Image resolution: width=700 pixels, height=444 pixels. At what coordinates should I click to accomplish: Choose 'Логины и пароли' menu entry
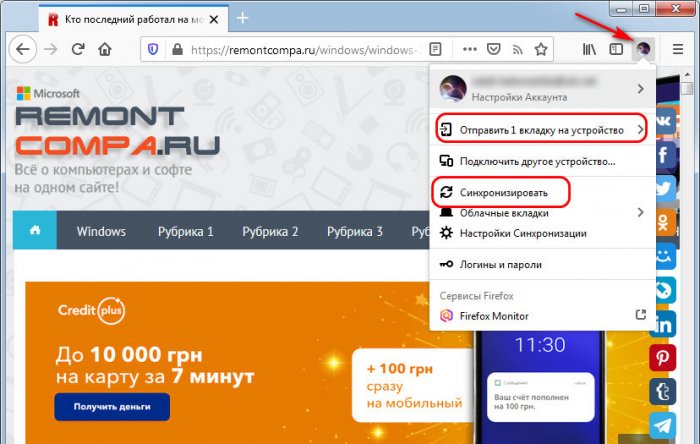501,265
